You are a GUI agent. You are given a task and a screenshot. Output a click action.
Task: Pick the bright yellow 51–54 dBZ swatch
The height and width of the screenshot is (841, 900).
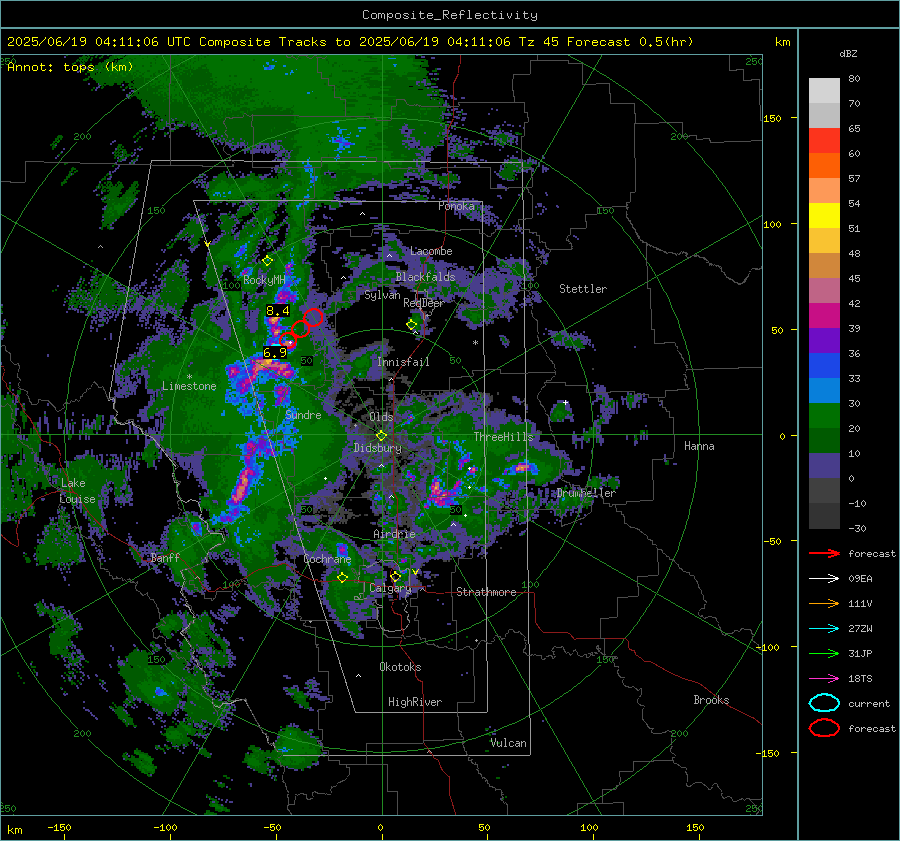coord(824,216)
